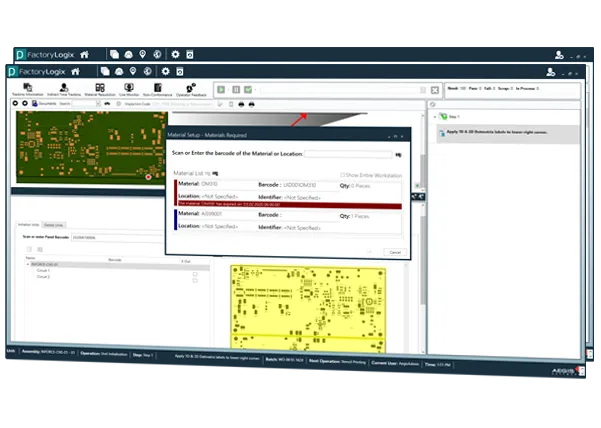The height and width of the screenshot is (428, 601).
Task: Click first circle icon in viewer toolbar
Action: coord(15,103)
